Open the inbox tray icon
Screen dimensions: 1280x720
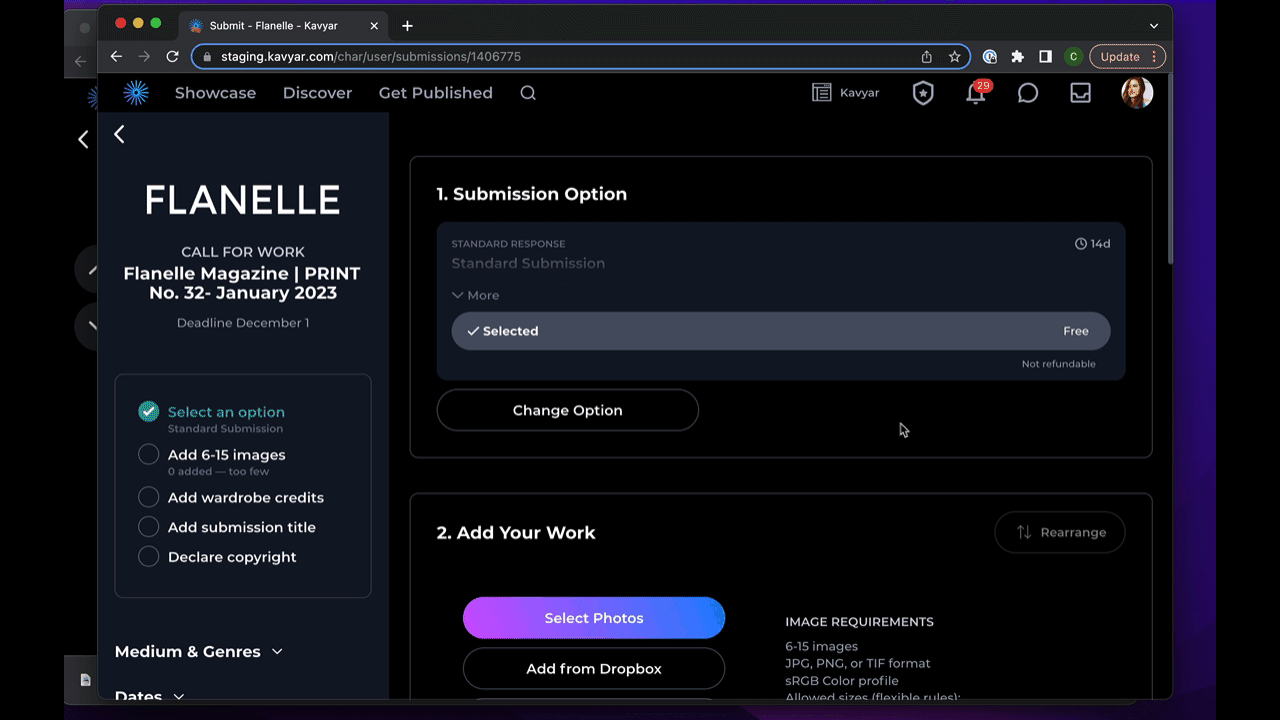pos(1080,93)
